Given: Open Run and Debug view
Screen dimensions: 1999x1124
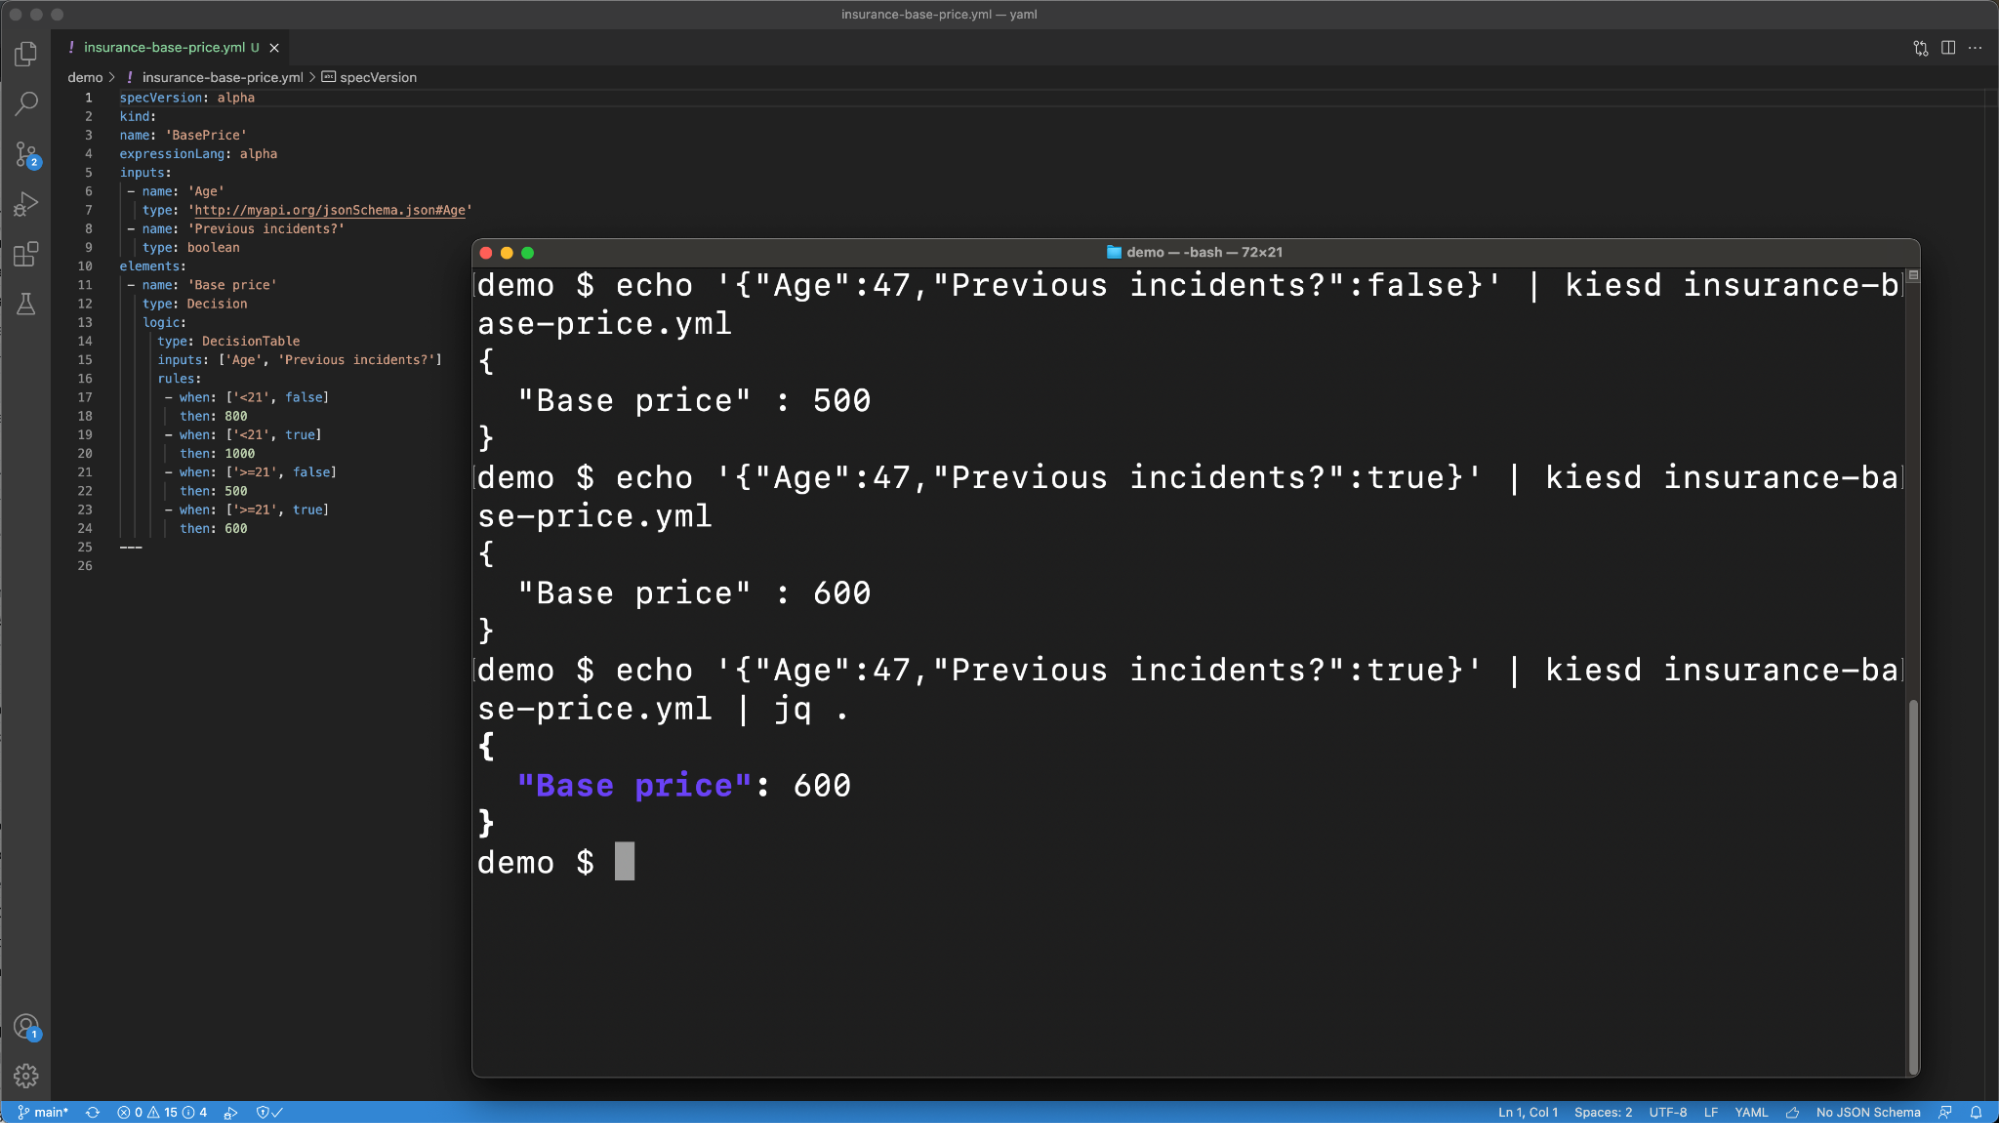Looking at the screenshot, I should tap(26, 204).
